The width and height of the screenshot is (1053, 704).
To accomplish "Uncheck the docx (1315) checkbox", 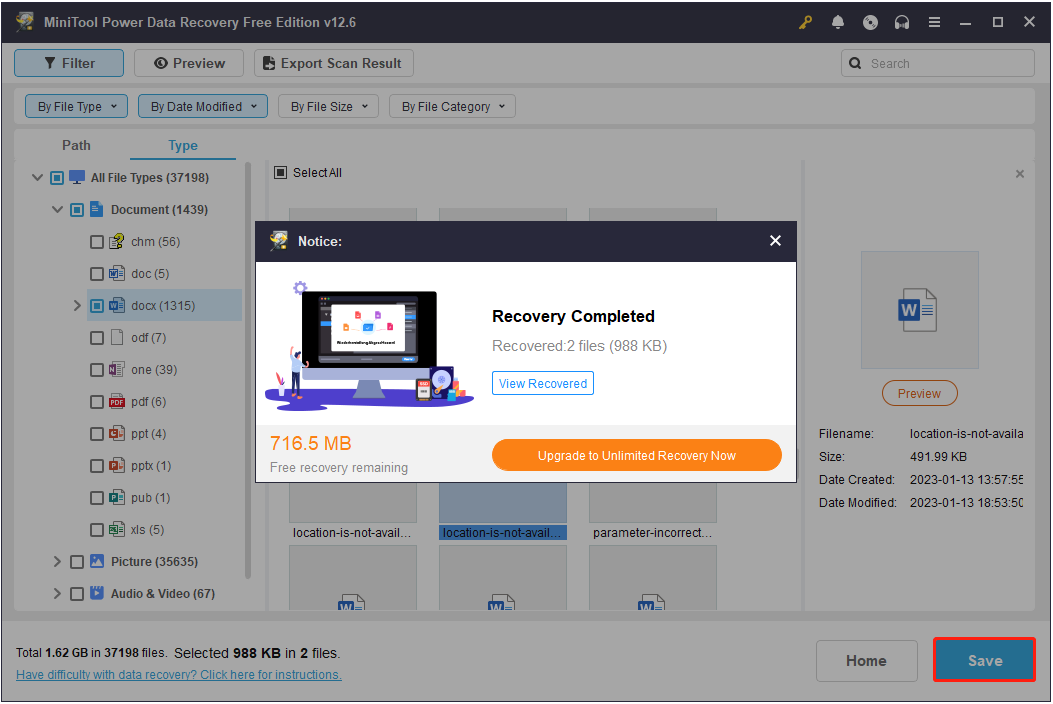I will [x=97, y=305].
